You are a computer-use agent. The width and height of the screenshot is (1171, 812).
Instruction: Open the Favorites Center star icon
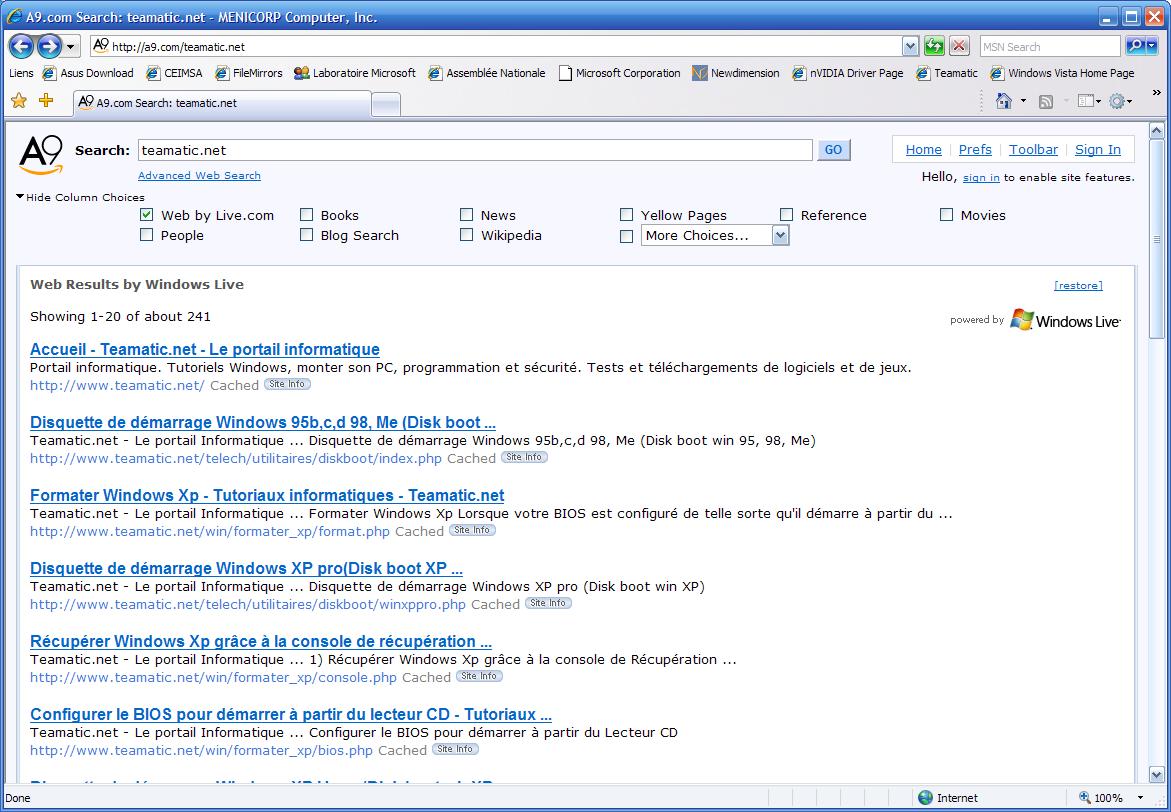pos(19,101)
